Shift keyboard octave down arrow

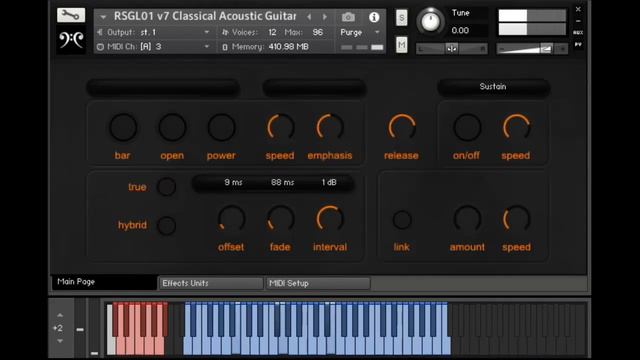(60, 341)
